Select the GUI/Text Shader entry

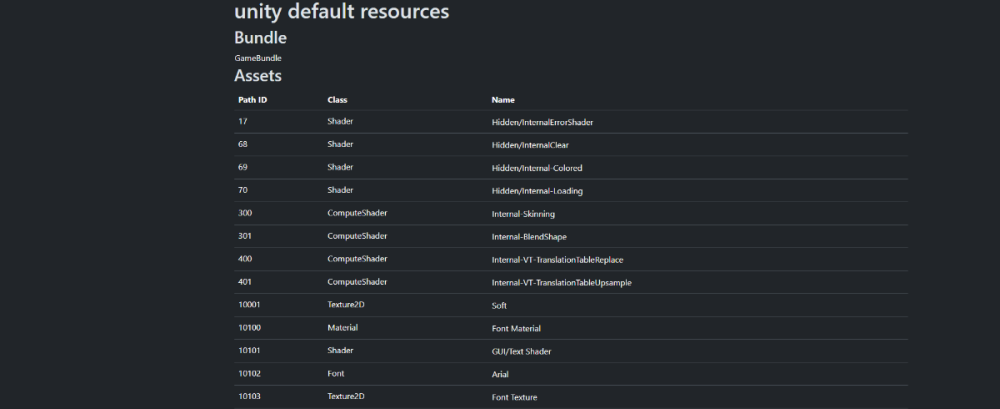click(x=521, y=351)
